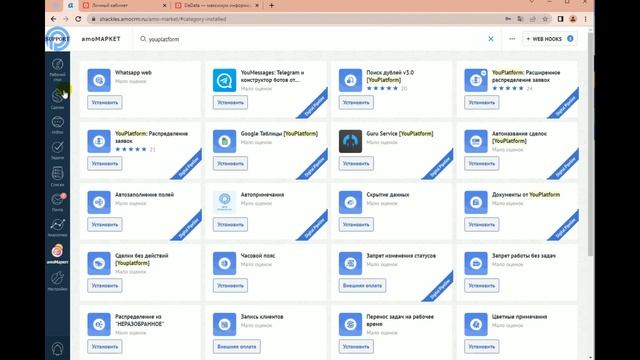This screenshot has width=640, height=360.
Task: Click the Автопримечания app icon
Action: click(x=224, y=202)
